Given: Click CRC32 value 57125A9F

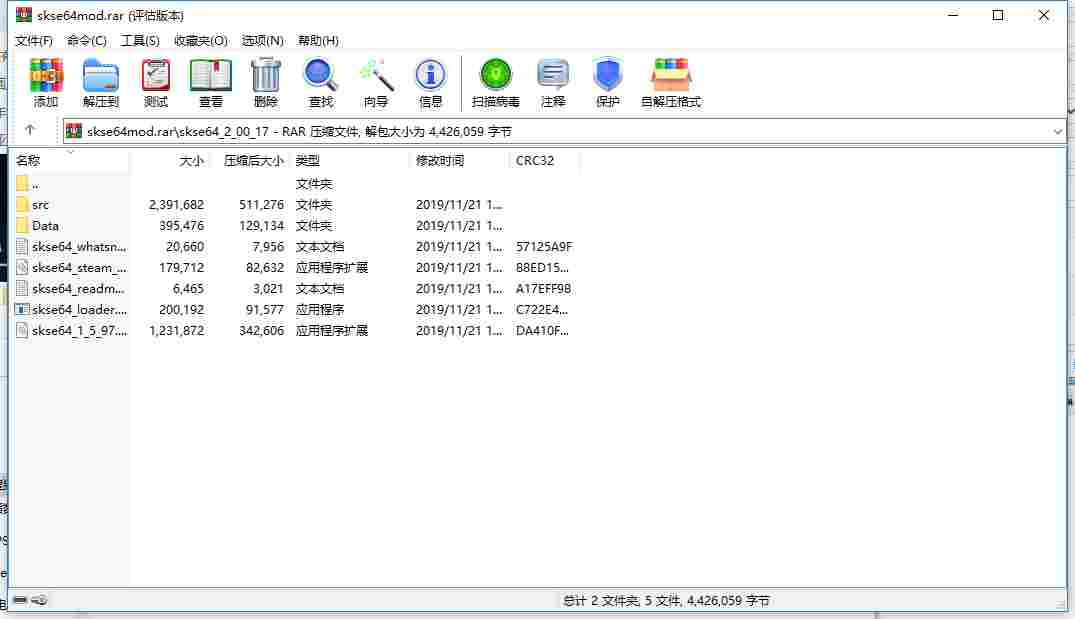Looking at the screenshot, I should click(544, 246).
